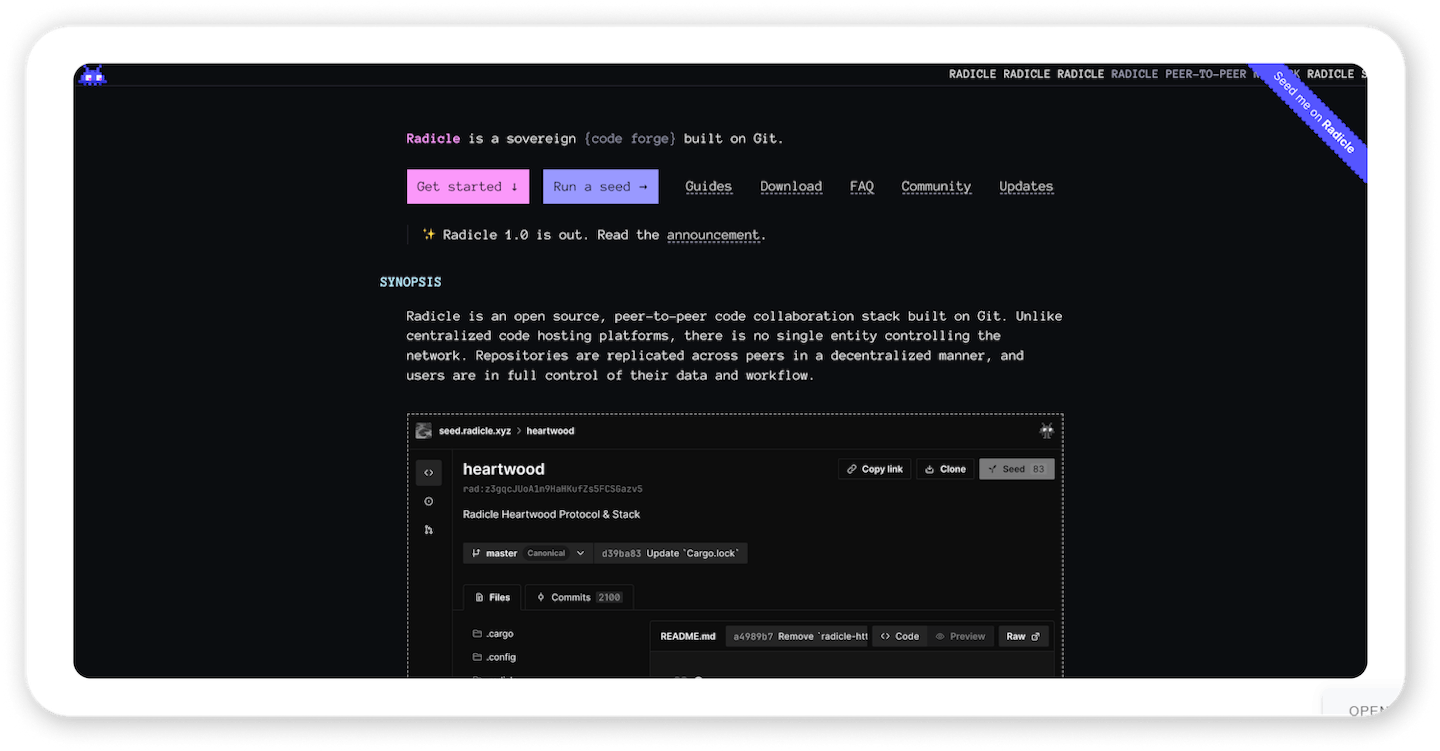Viewport: 1440px width, 751px height.
Task: Click the chevron in the seed.radicle.xyz breadcrumb
Action: pos(519,430)
